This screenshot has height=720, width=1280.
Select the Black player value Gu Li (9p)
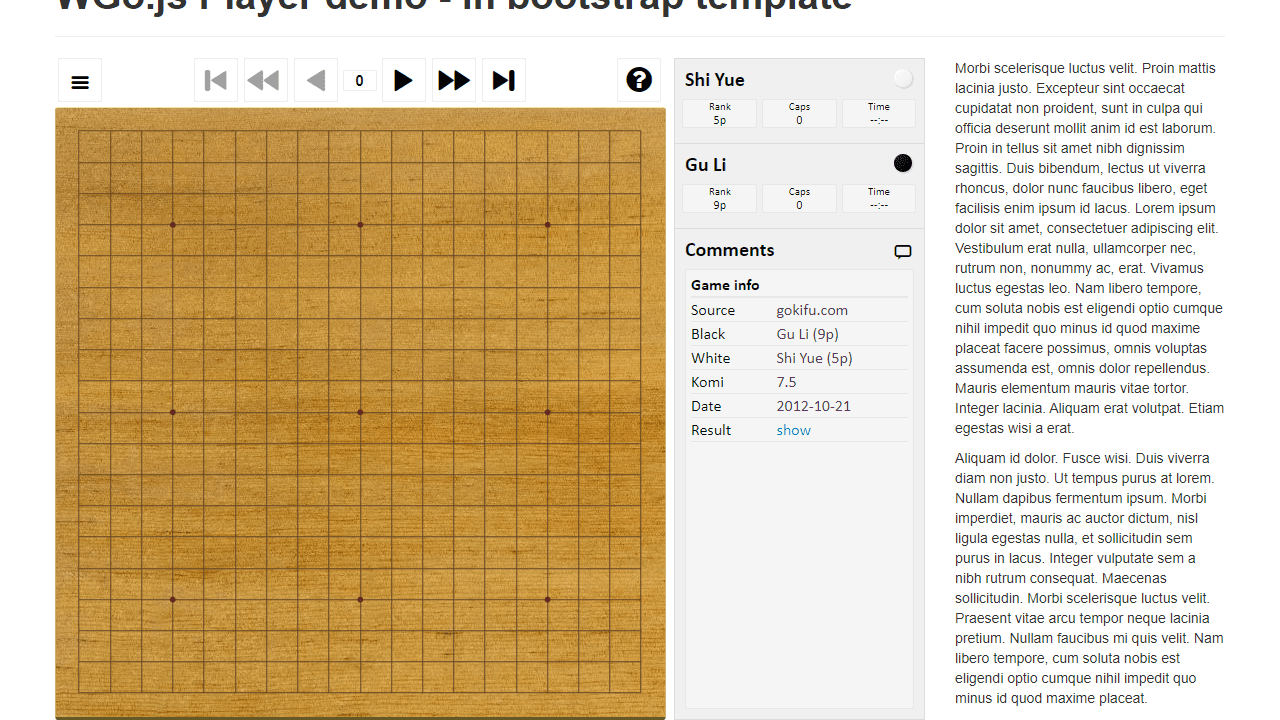pyautogui.click(x=808, y=334)
